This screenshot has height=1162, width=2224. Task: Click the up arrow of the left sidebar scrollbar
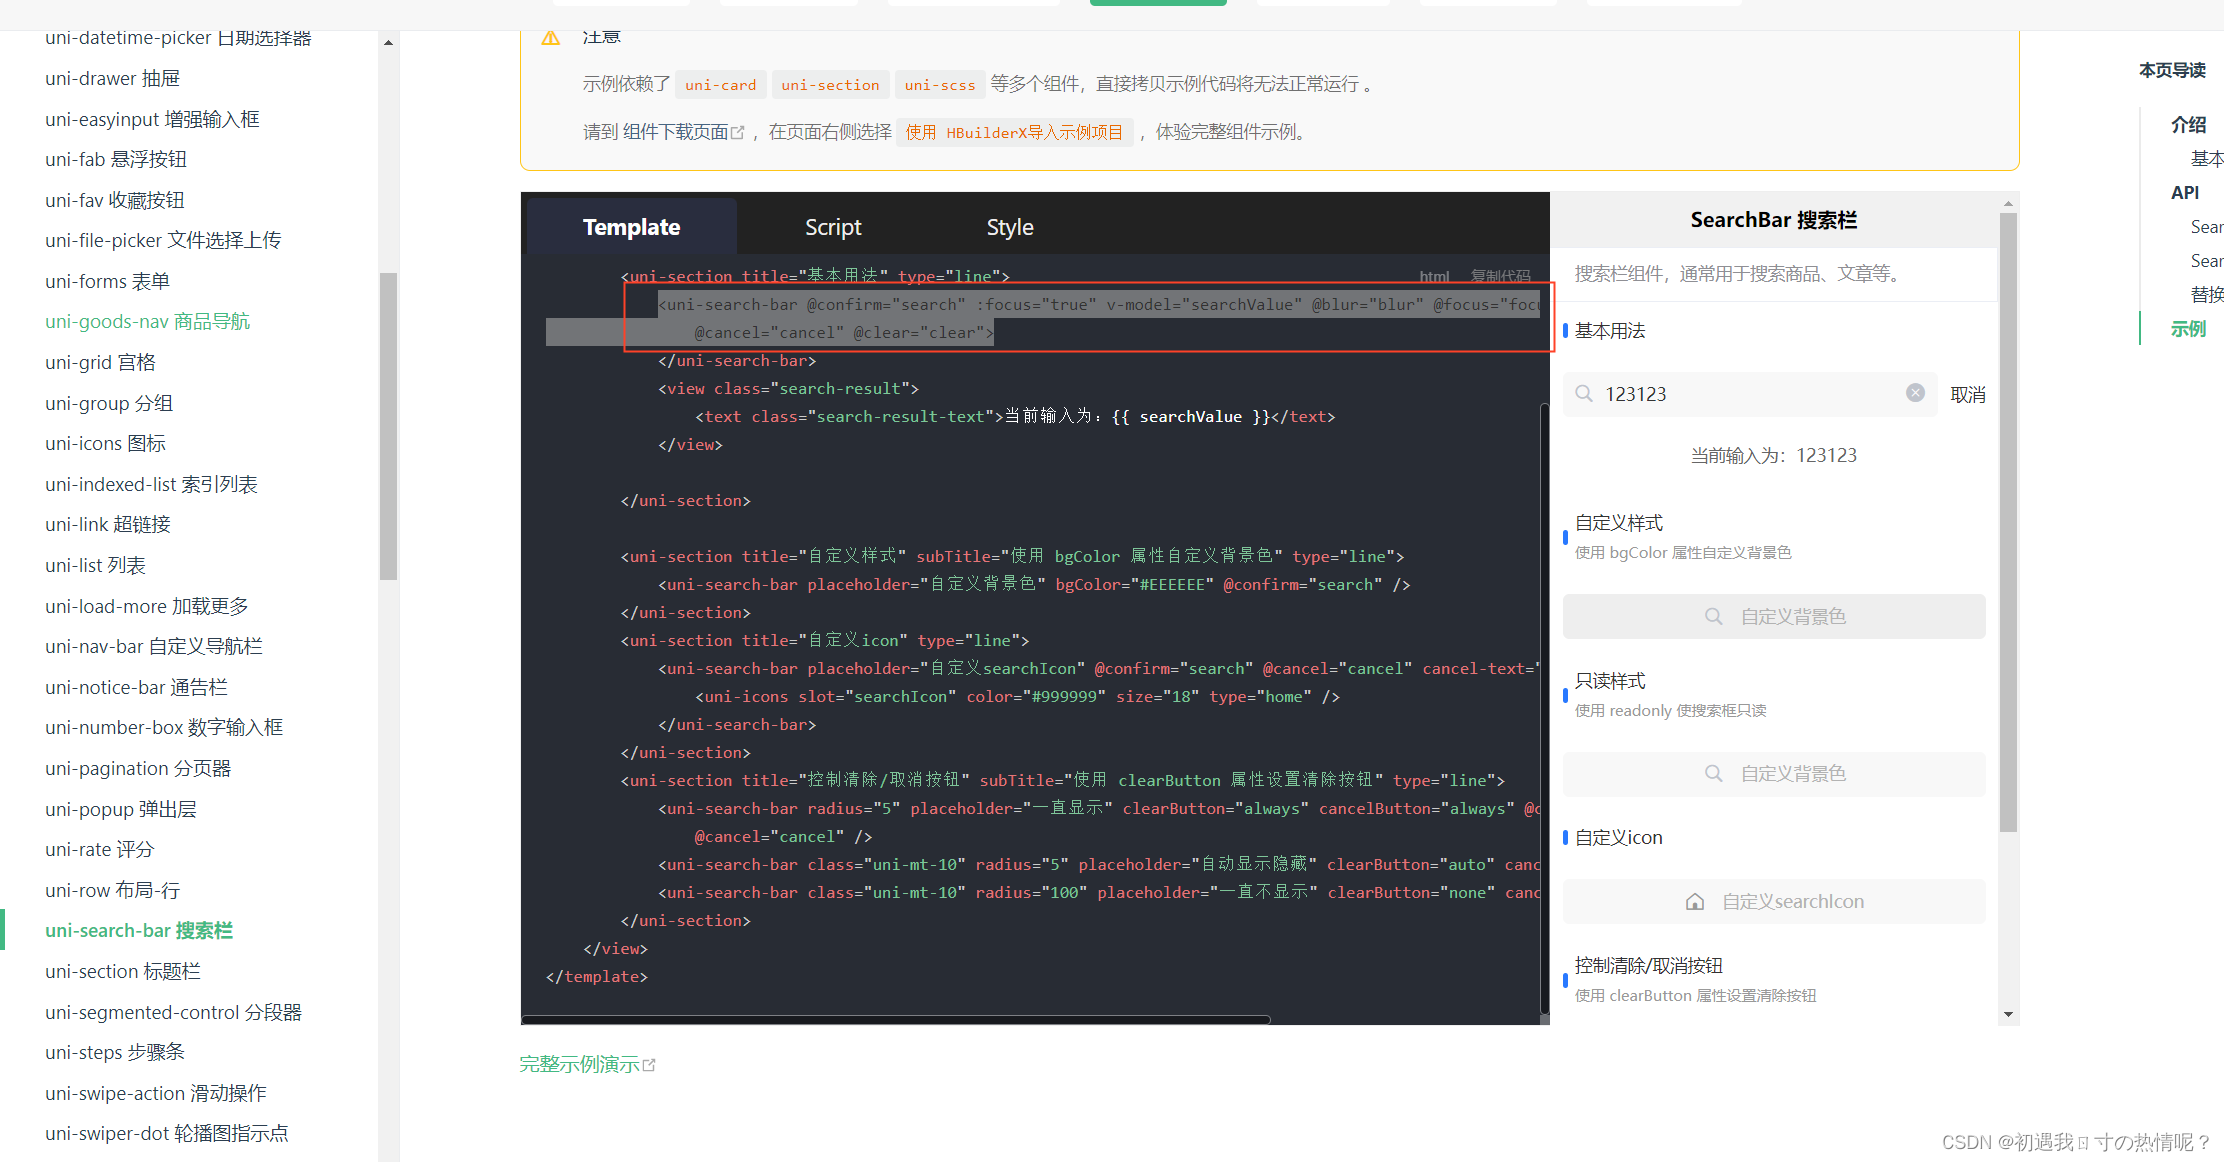pos(388,43)
